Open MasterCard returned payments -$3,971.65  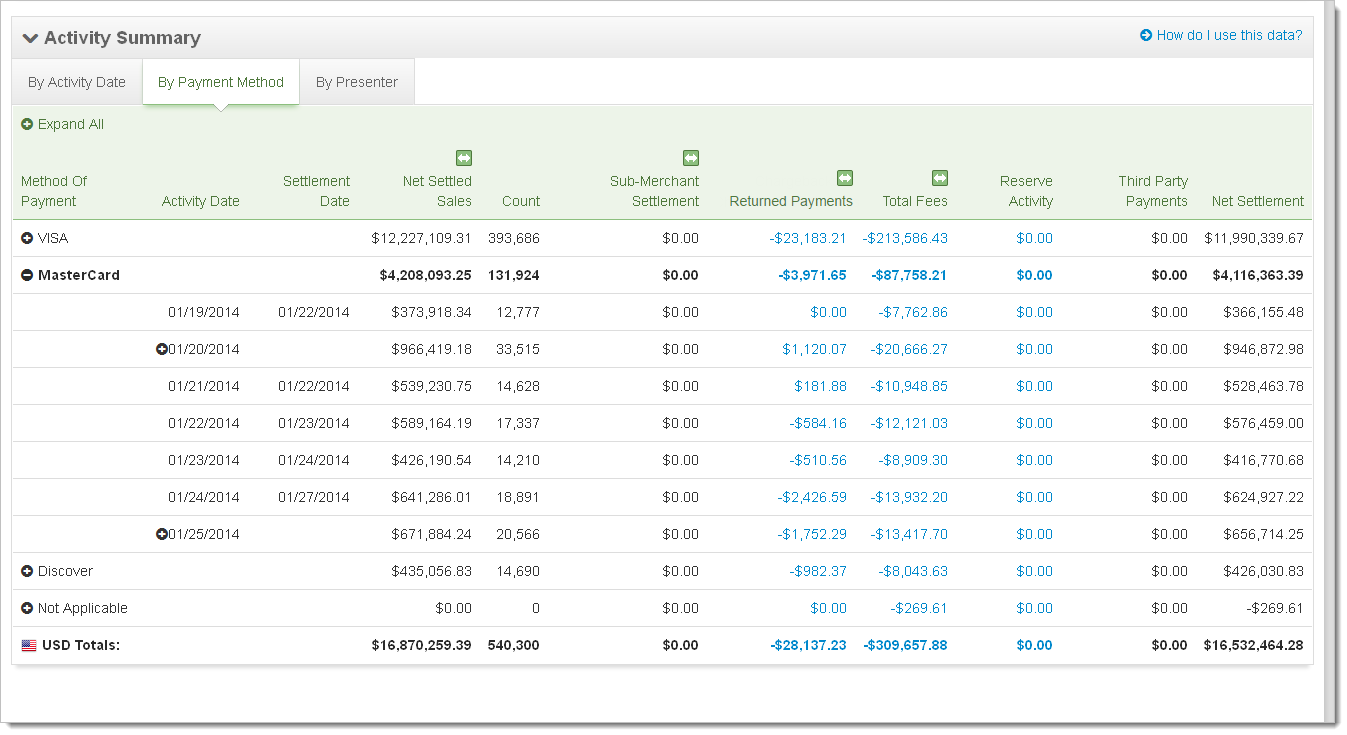[x=812, y=276]
